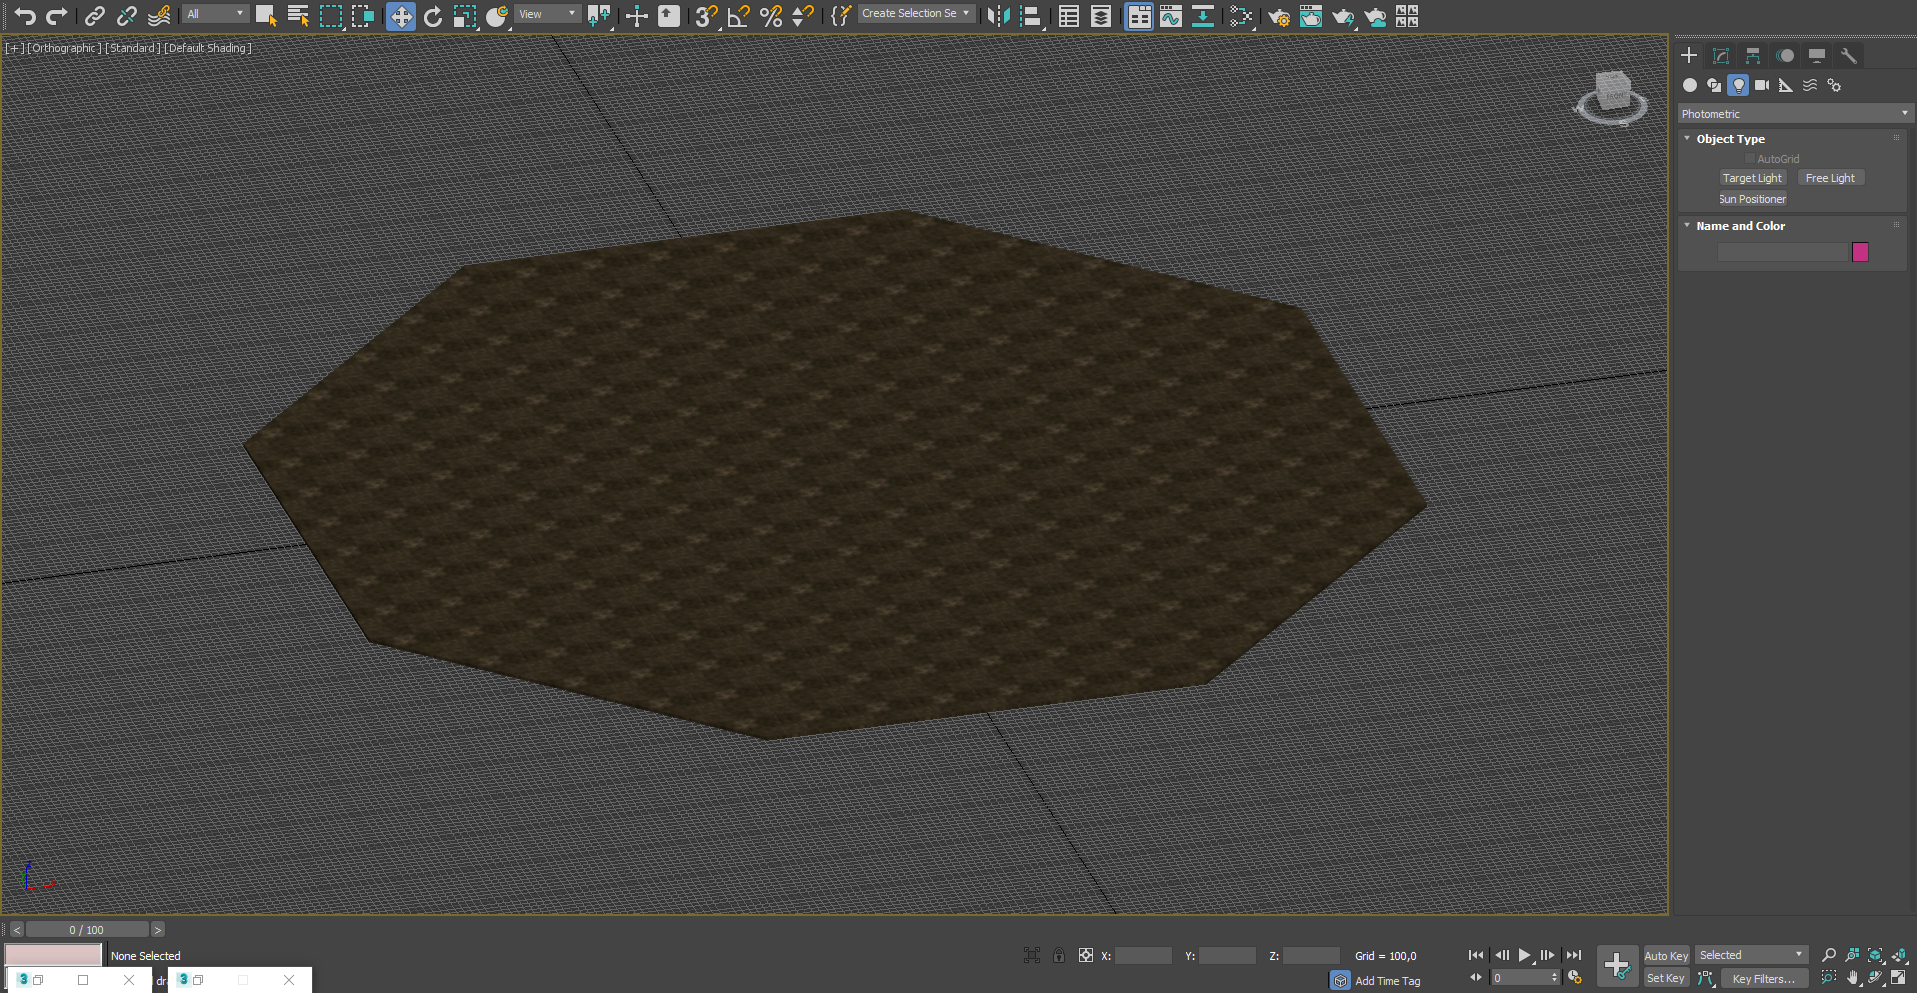
Task: Click the Target Light button
Action: [x=1752, y=178]
